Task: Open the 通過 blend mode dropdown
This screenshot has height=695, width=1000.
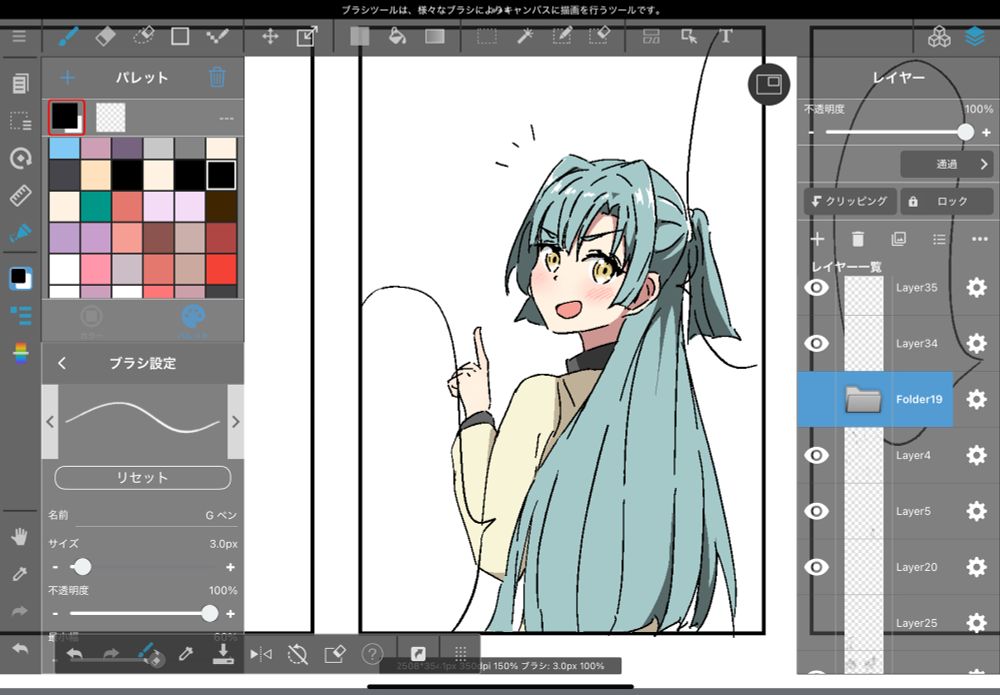Action: (946, 165)
